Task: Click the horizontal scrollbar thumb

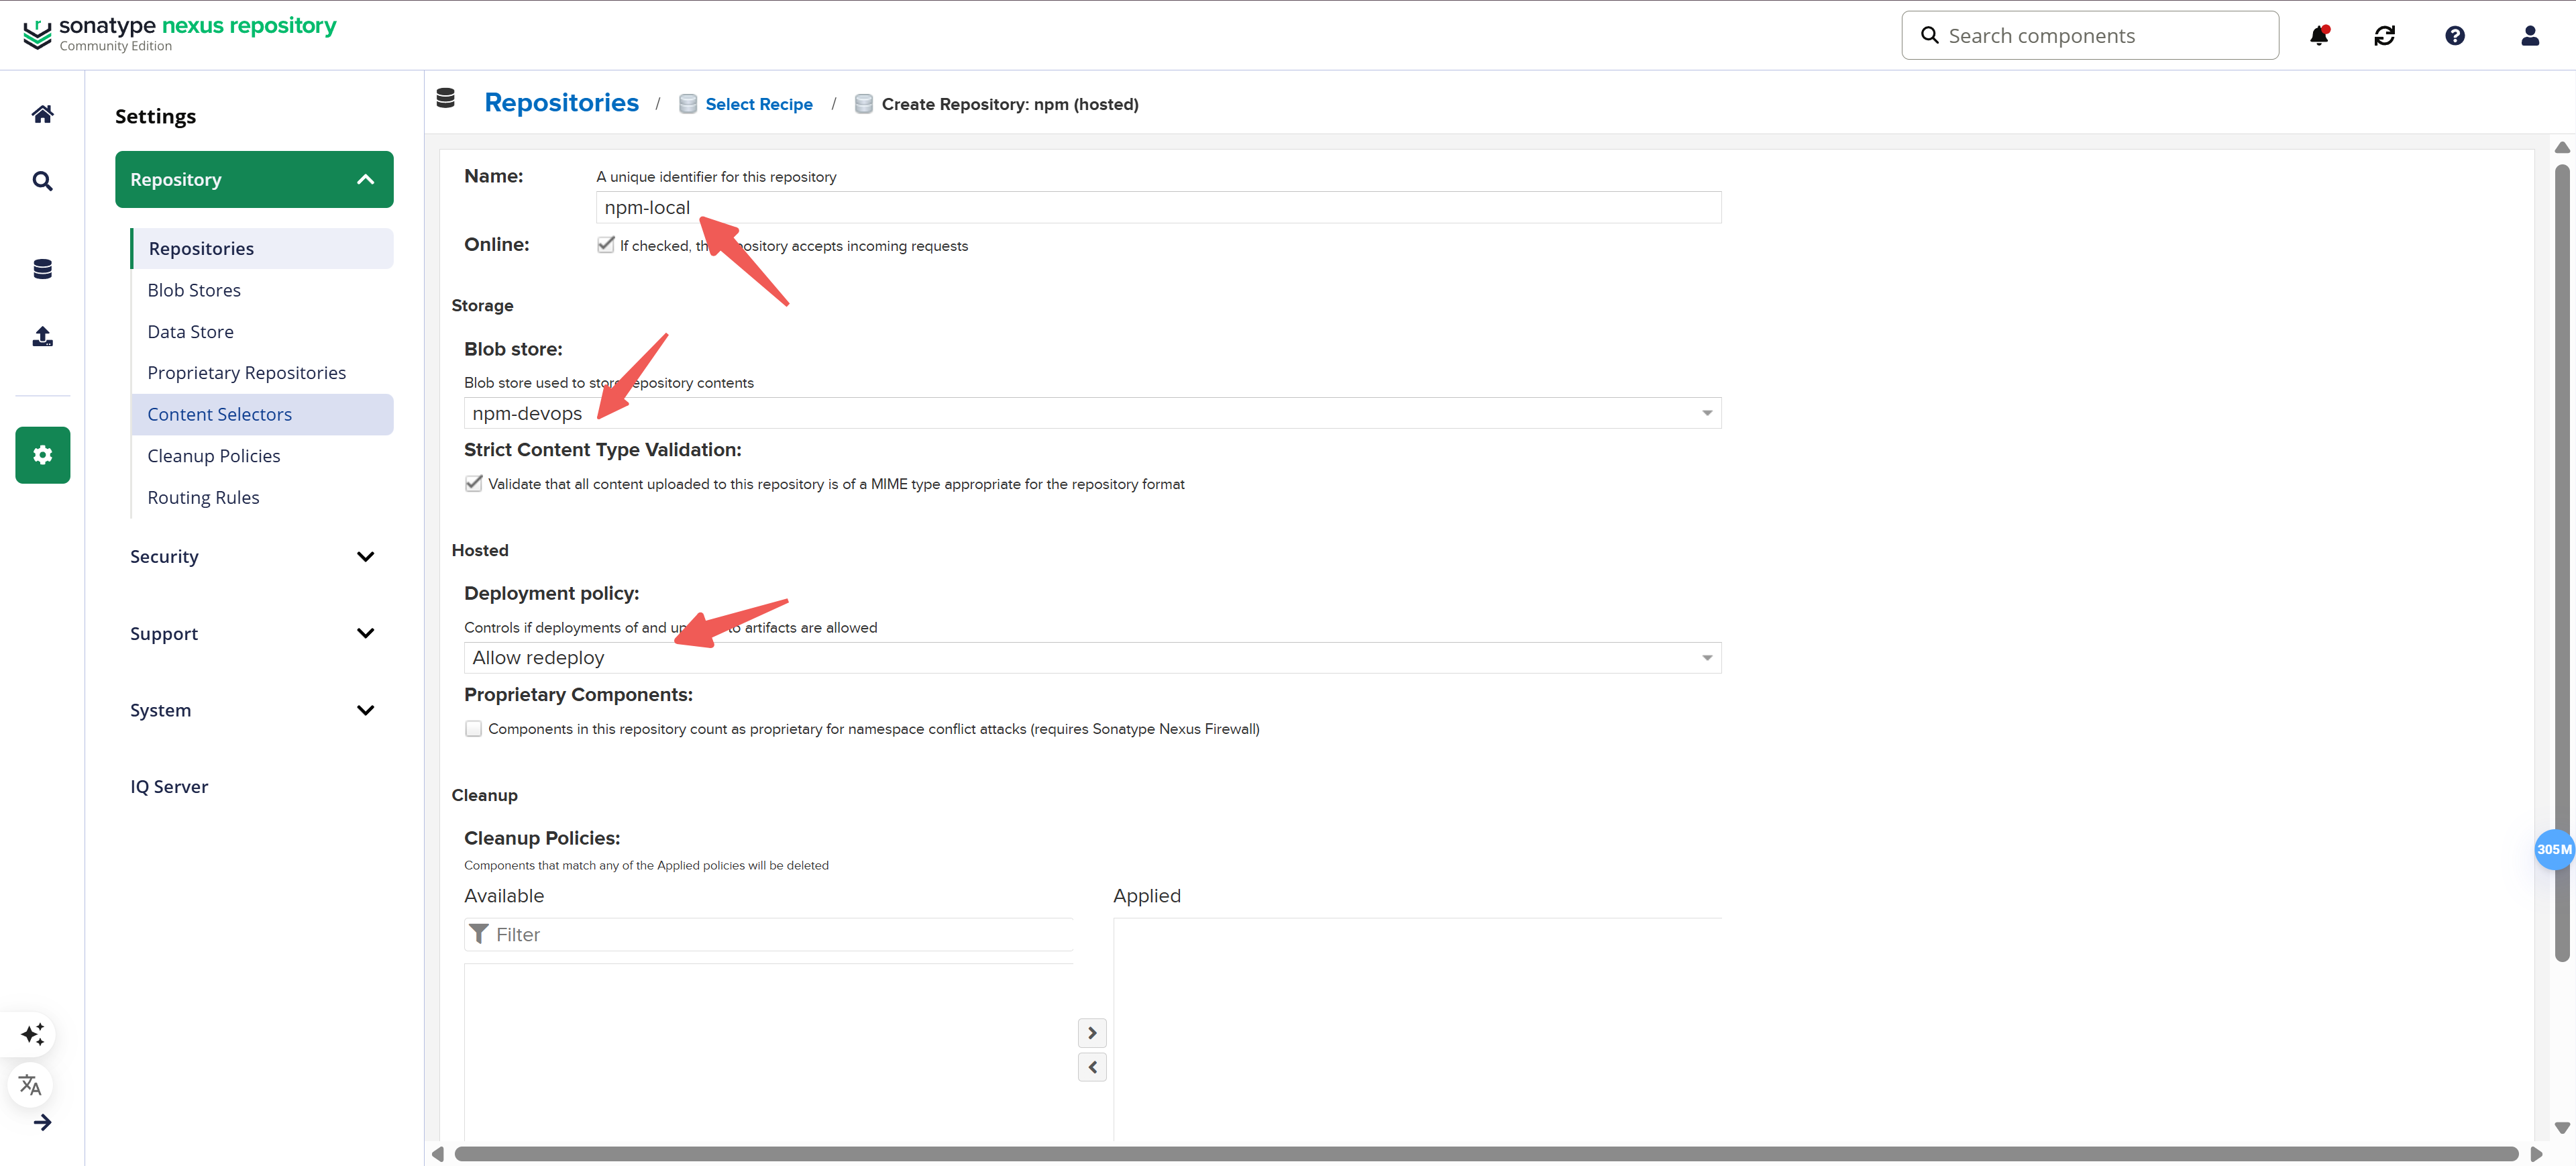Action: click(x=1485, y=1154)
